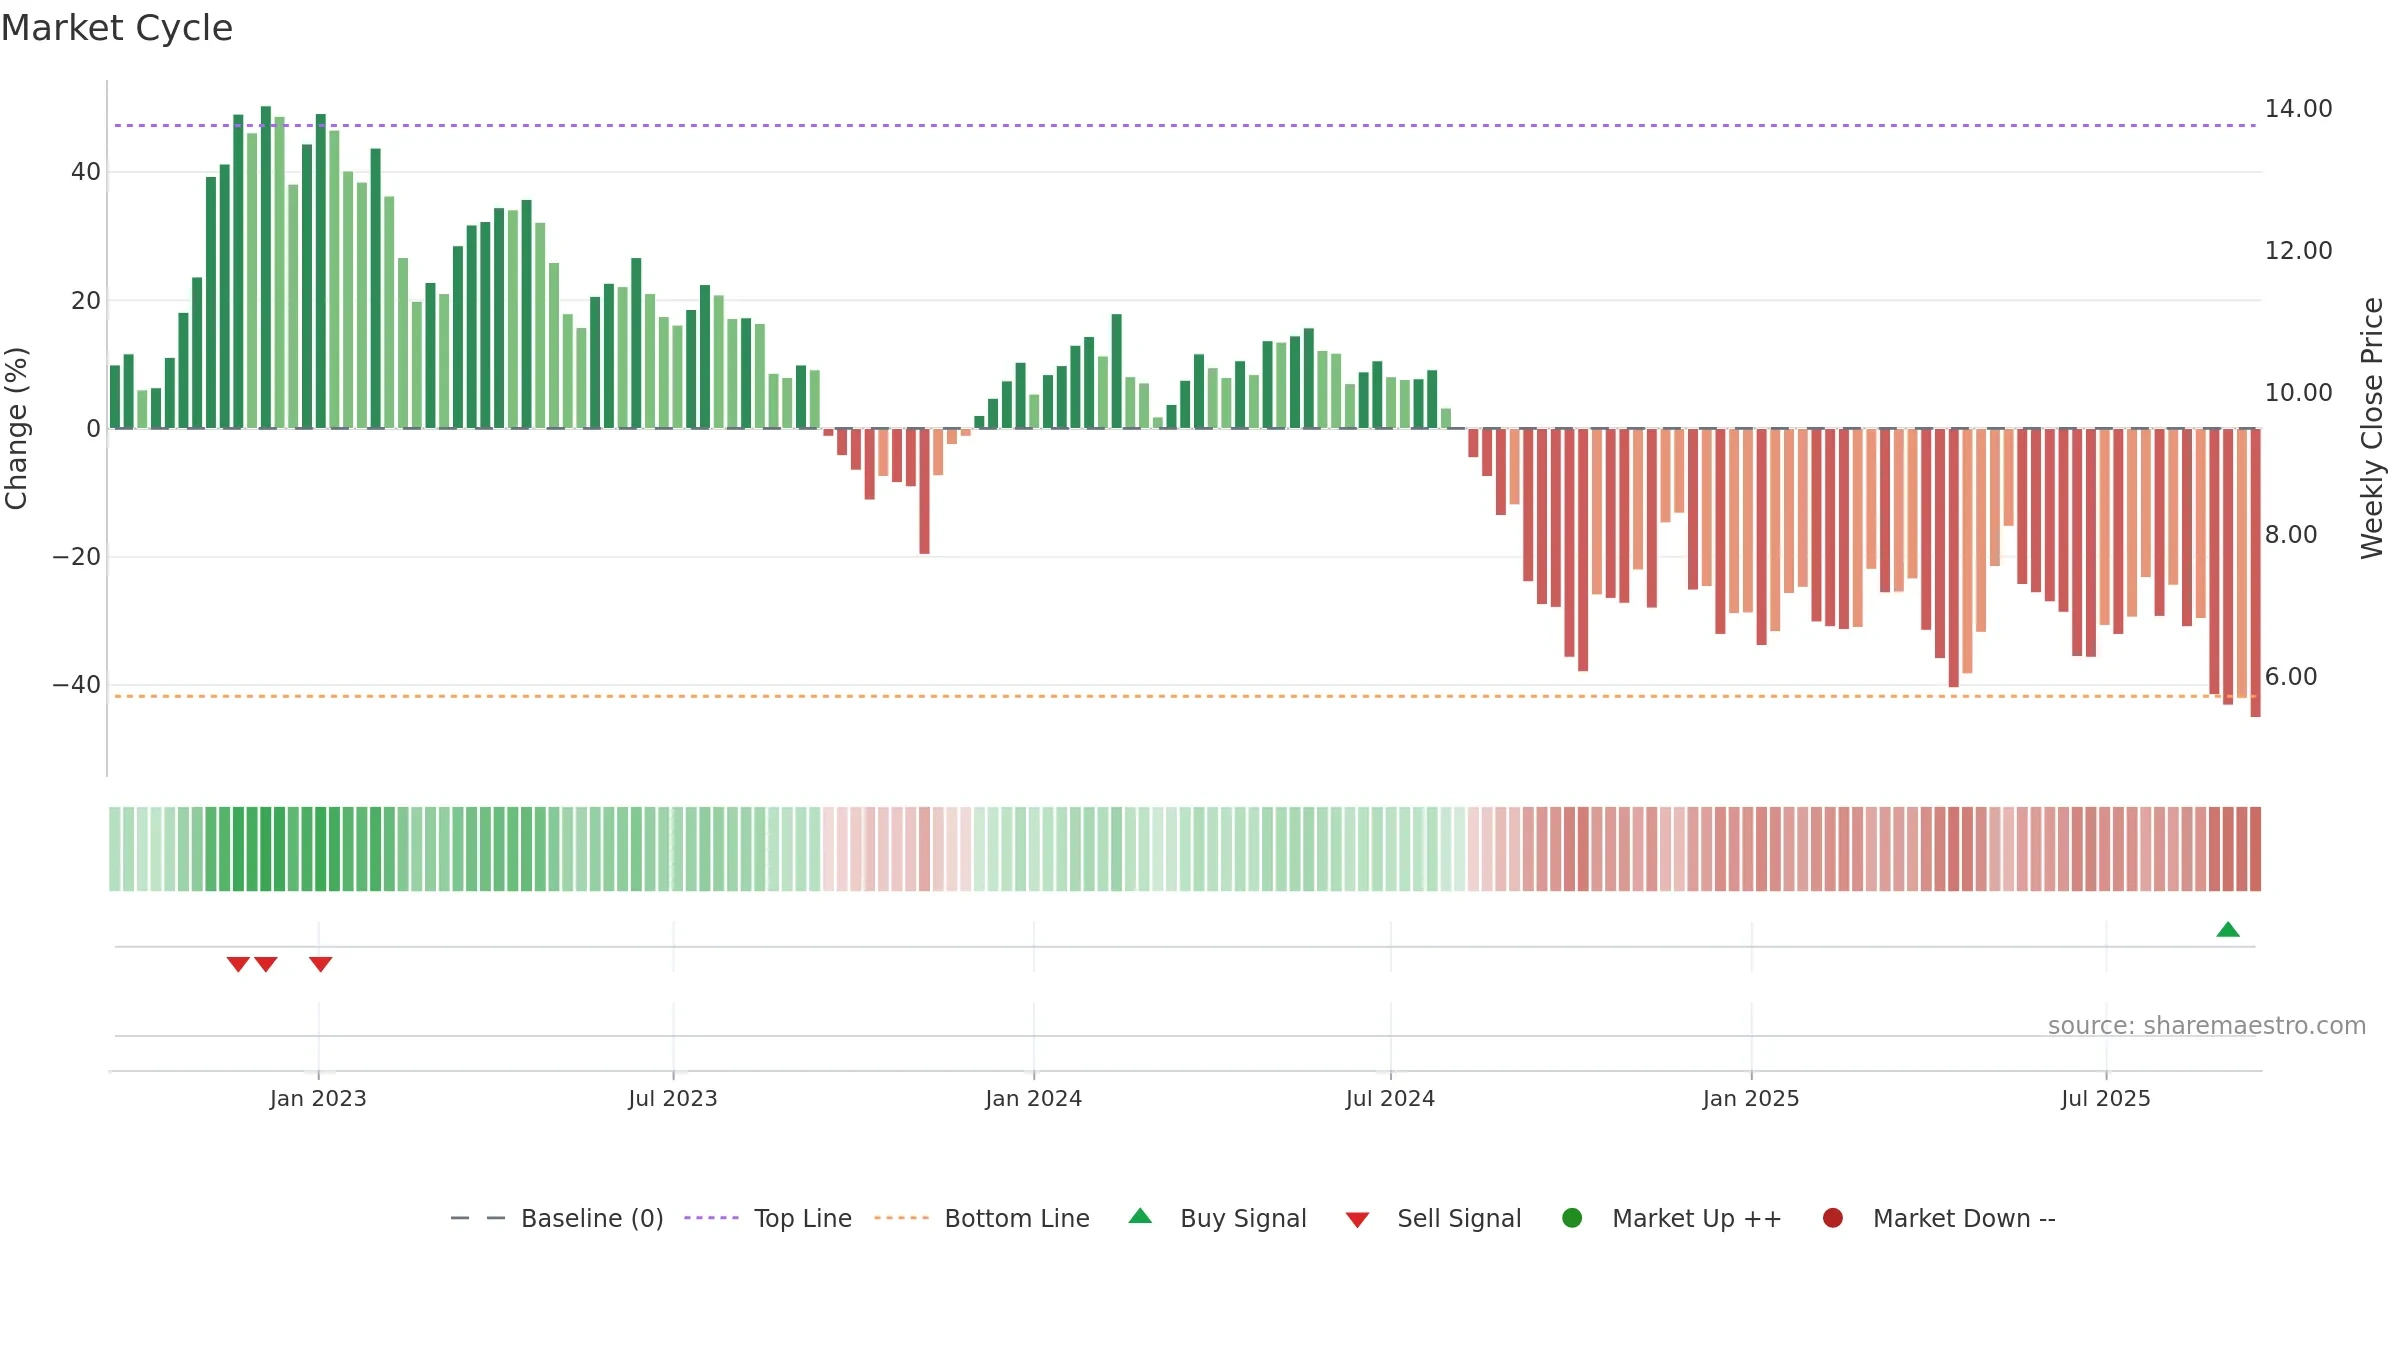The image size is (2400, 1350).
Task: Click the tallest green bar above the top line
Action: click(x=266, y=267)
